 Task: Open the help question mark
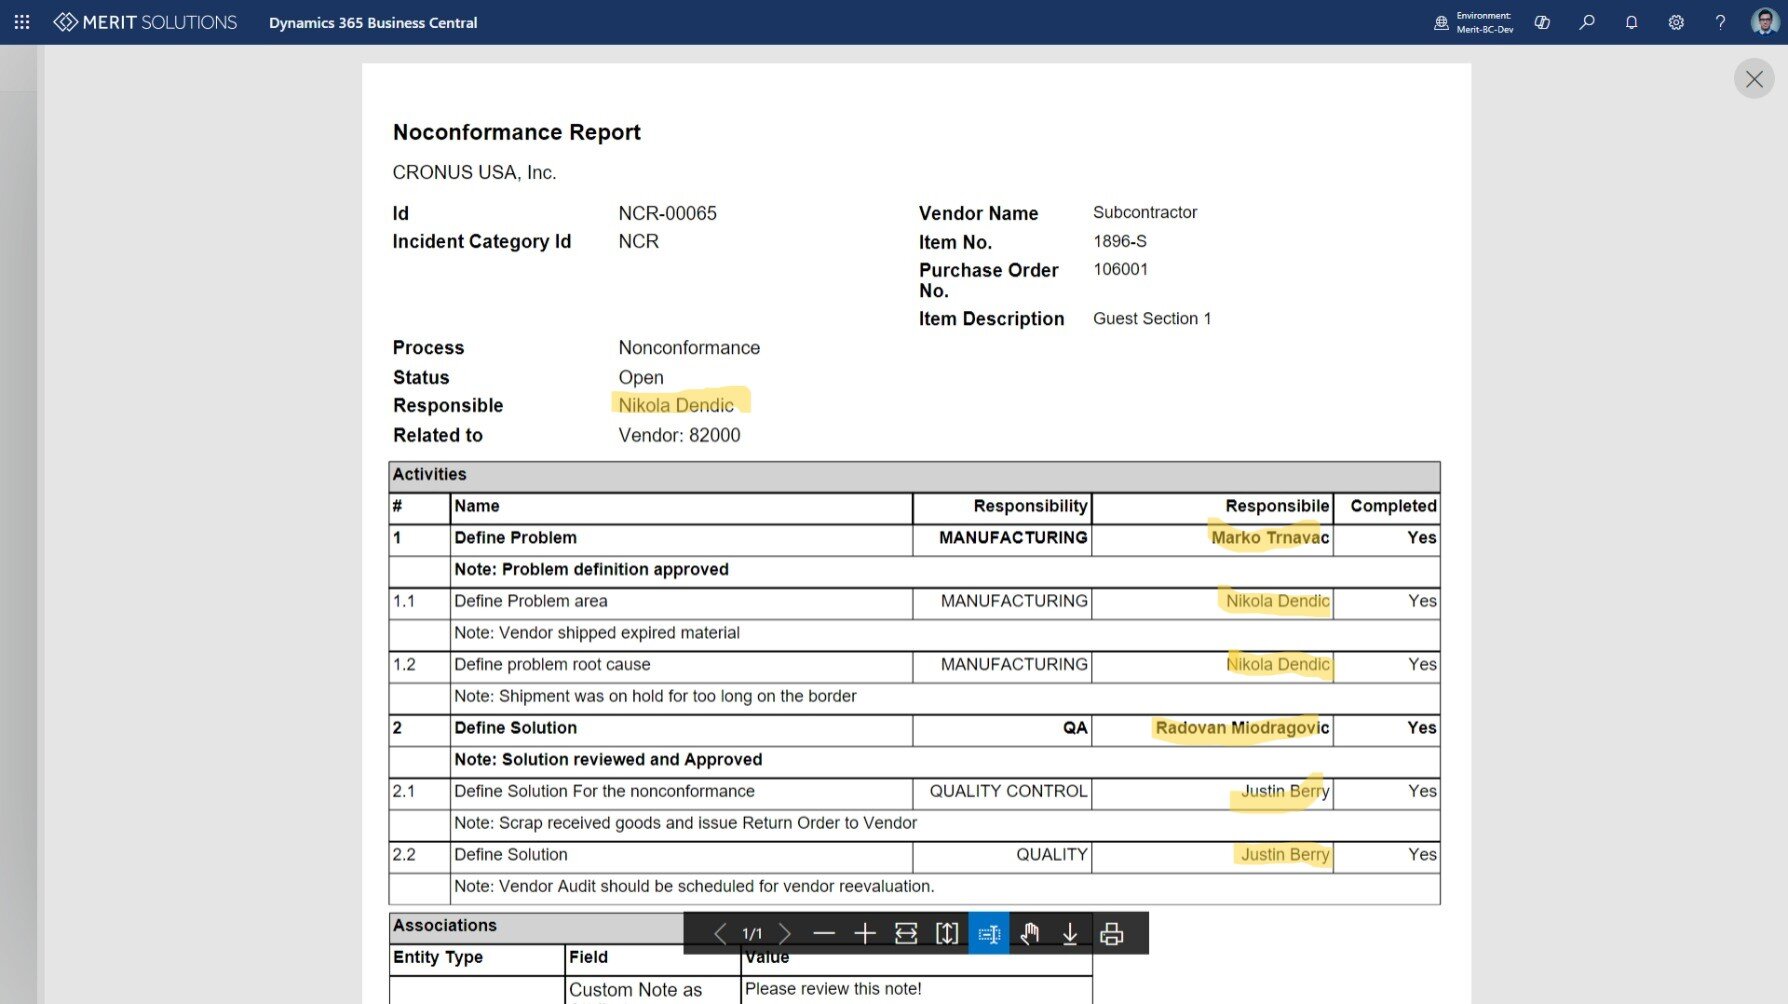[x=1720, y=22]
